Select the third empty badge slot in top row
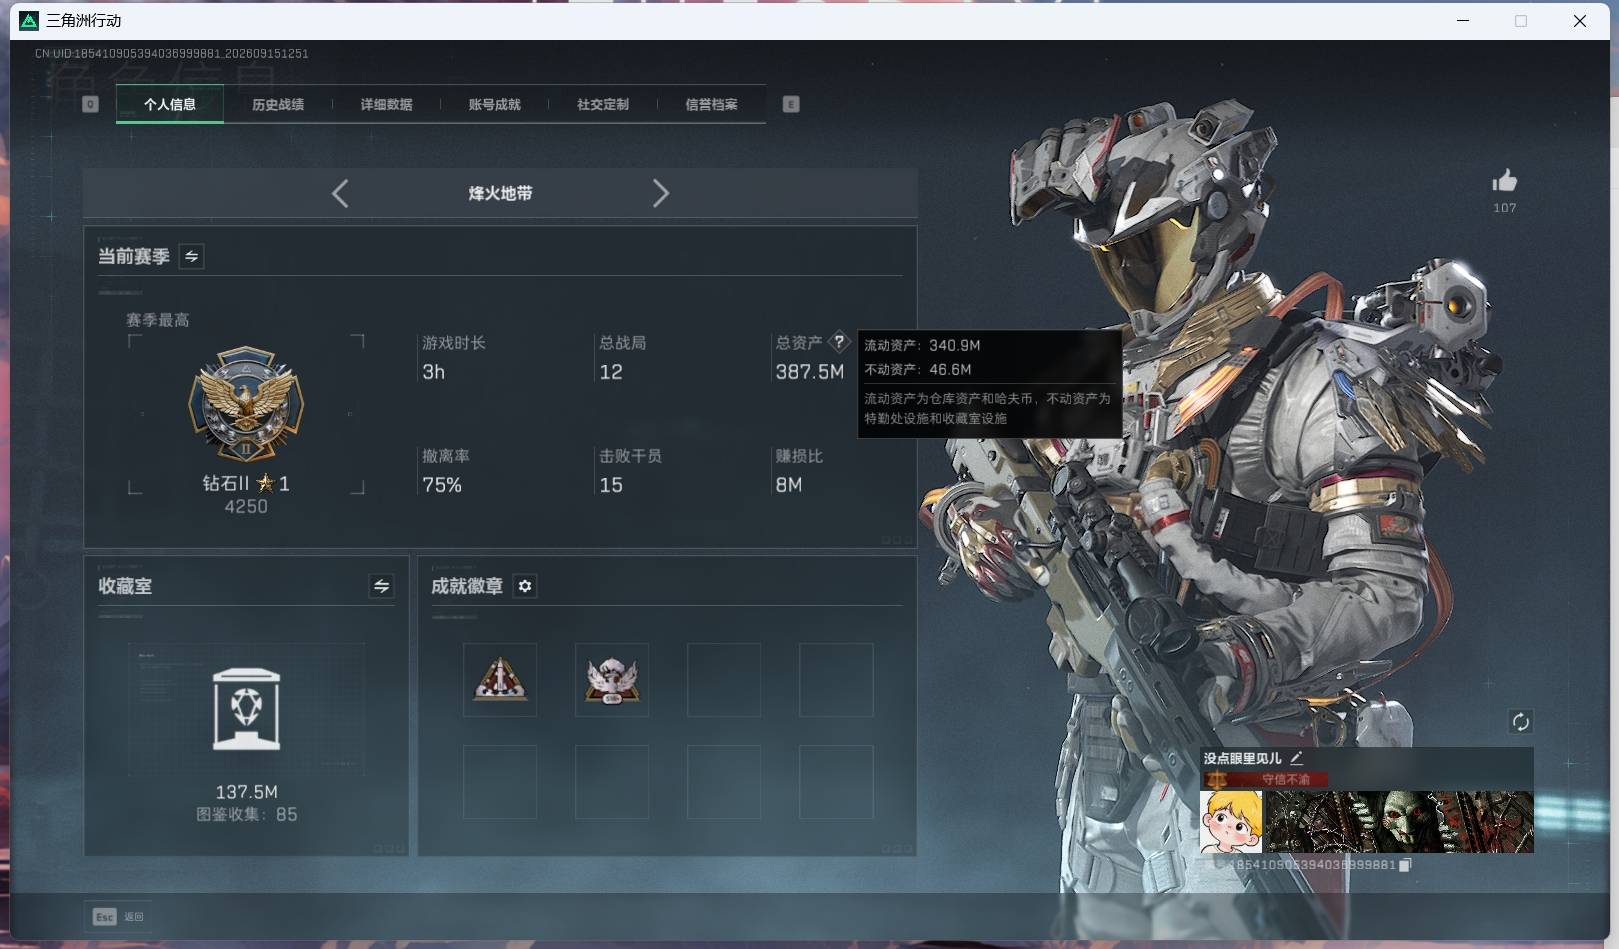1619x949 pixels. tap(724, 680)
